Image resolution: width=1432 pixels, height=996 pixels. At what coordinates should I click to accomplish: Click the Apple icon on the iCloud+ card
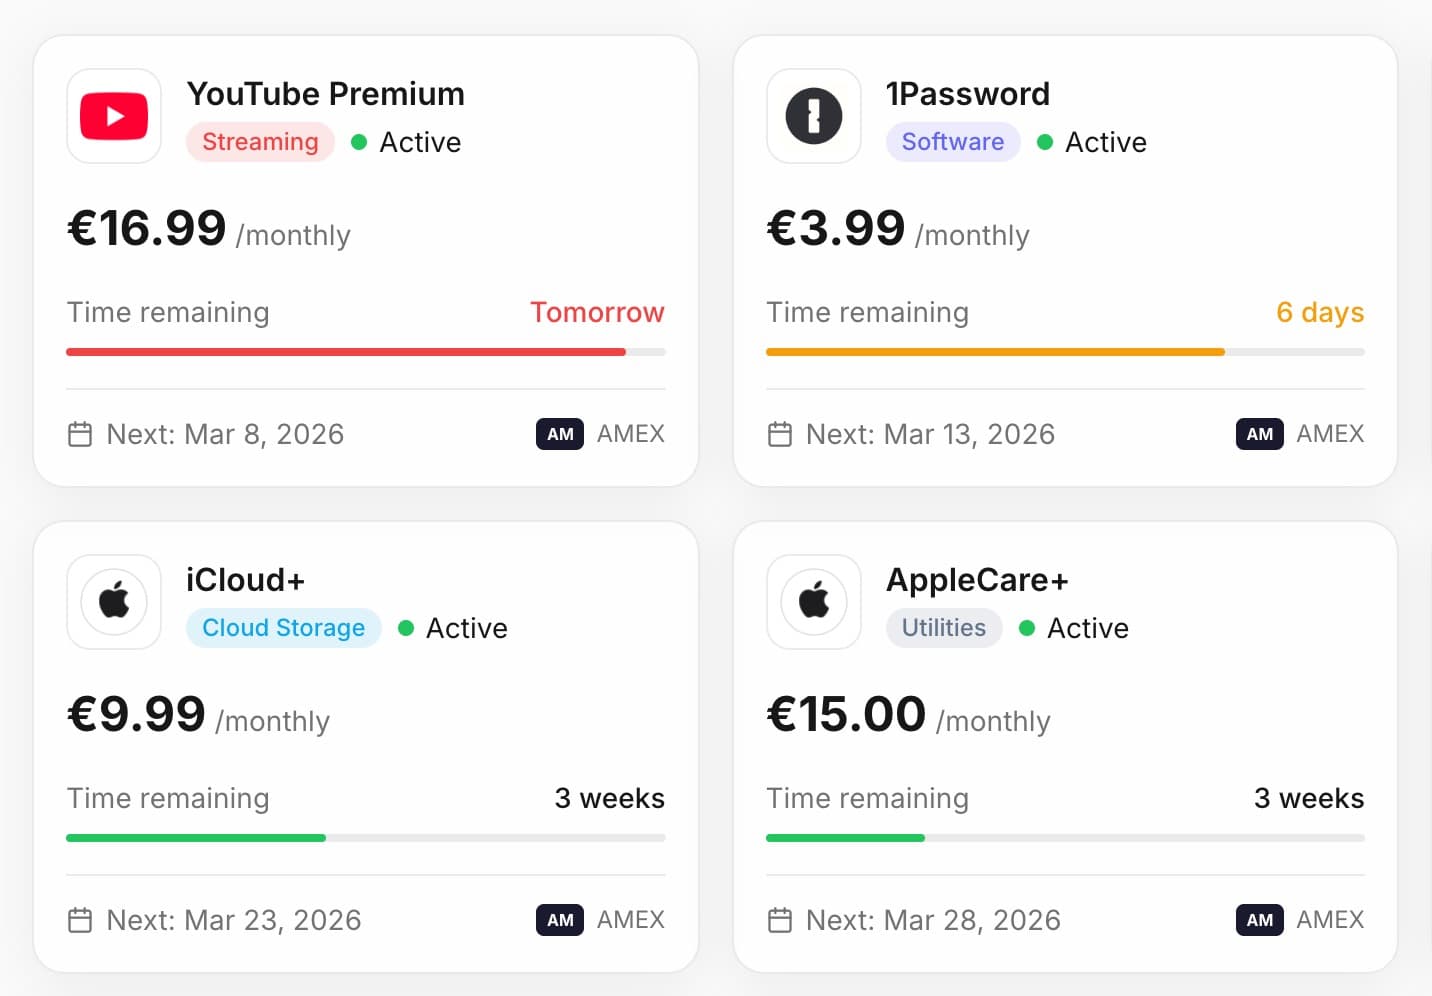[x=113, y=602]
